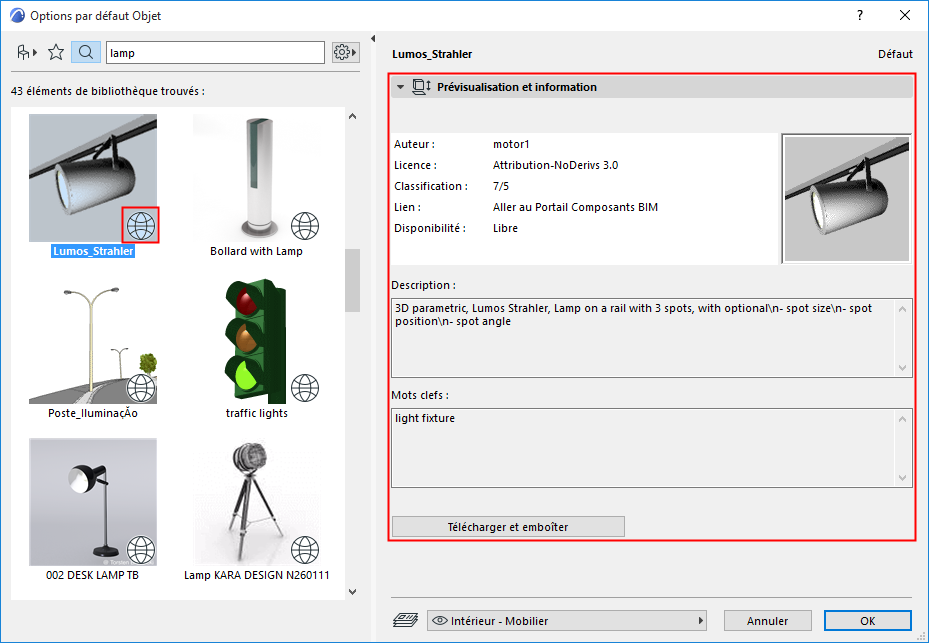Click the Annuler button

click(767, 620)
